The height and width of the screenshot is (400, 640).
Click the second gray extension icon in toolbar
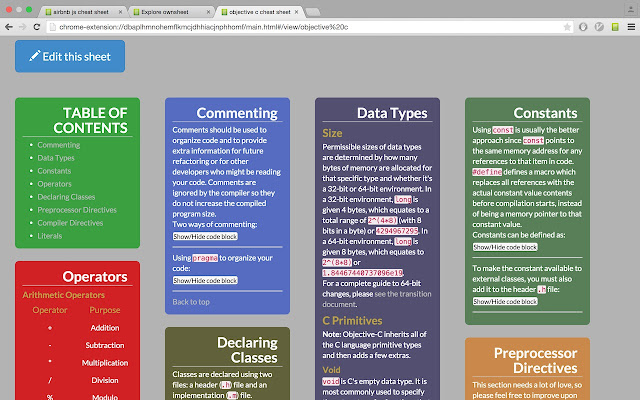click(x=599, y=27)
